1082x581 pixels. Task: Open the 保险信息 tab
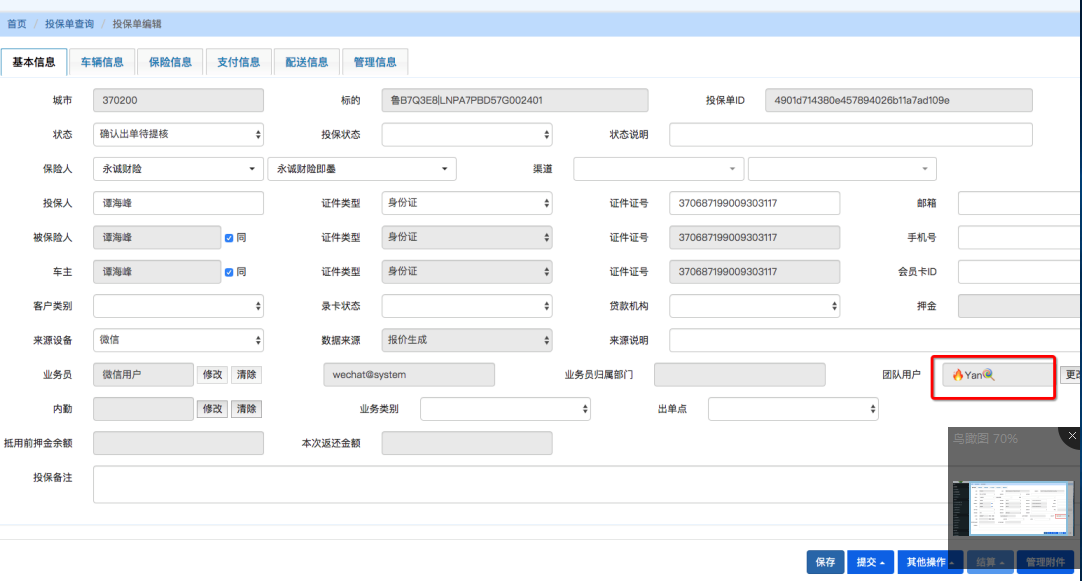(170, 62)
